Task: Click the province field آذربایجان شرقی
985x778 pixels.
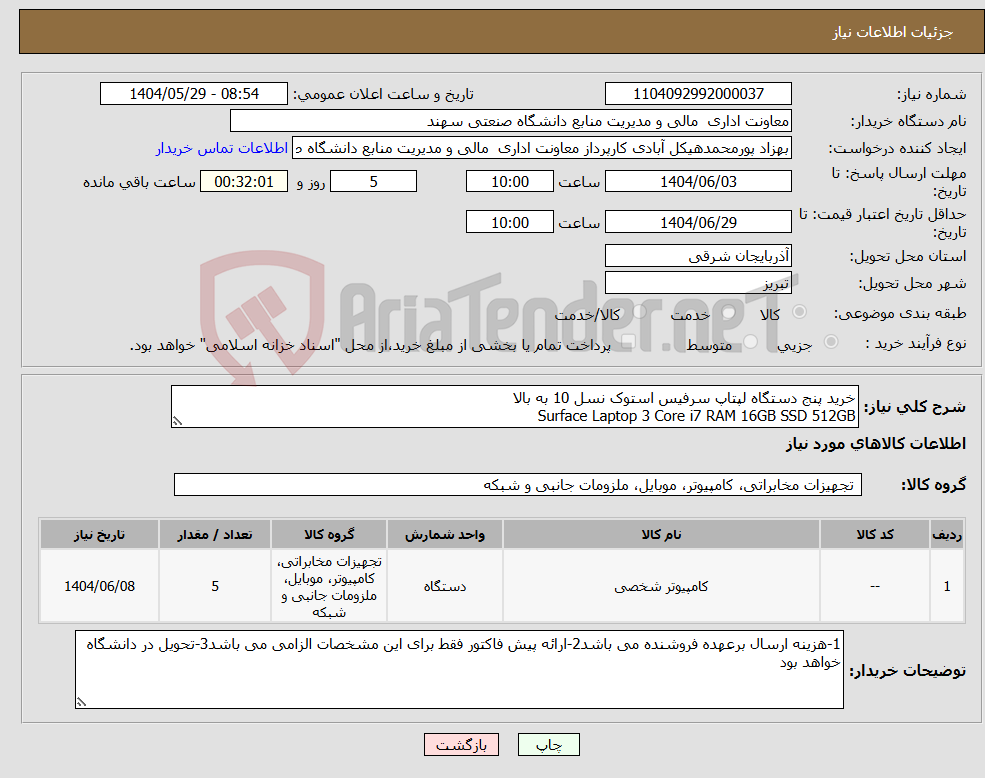Action: [x=698, y=256]
